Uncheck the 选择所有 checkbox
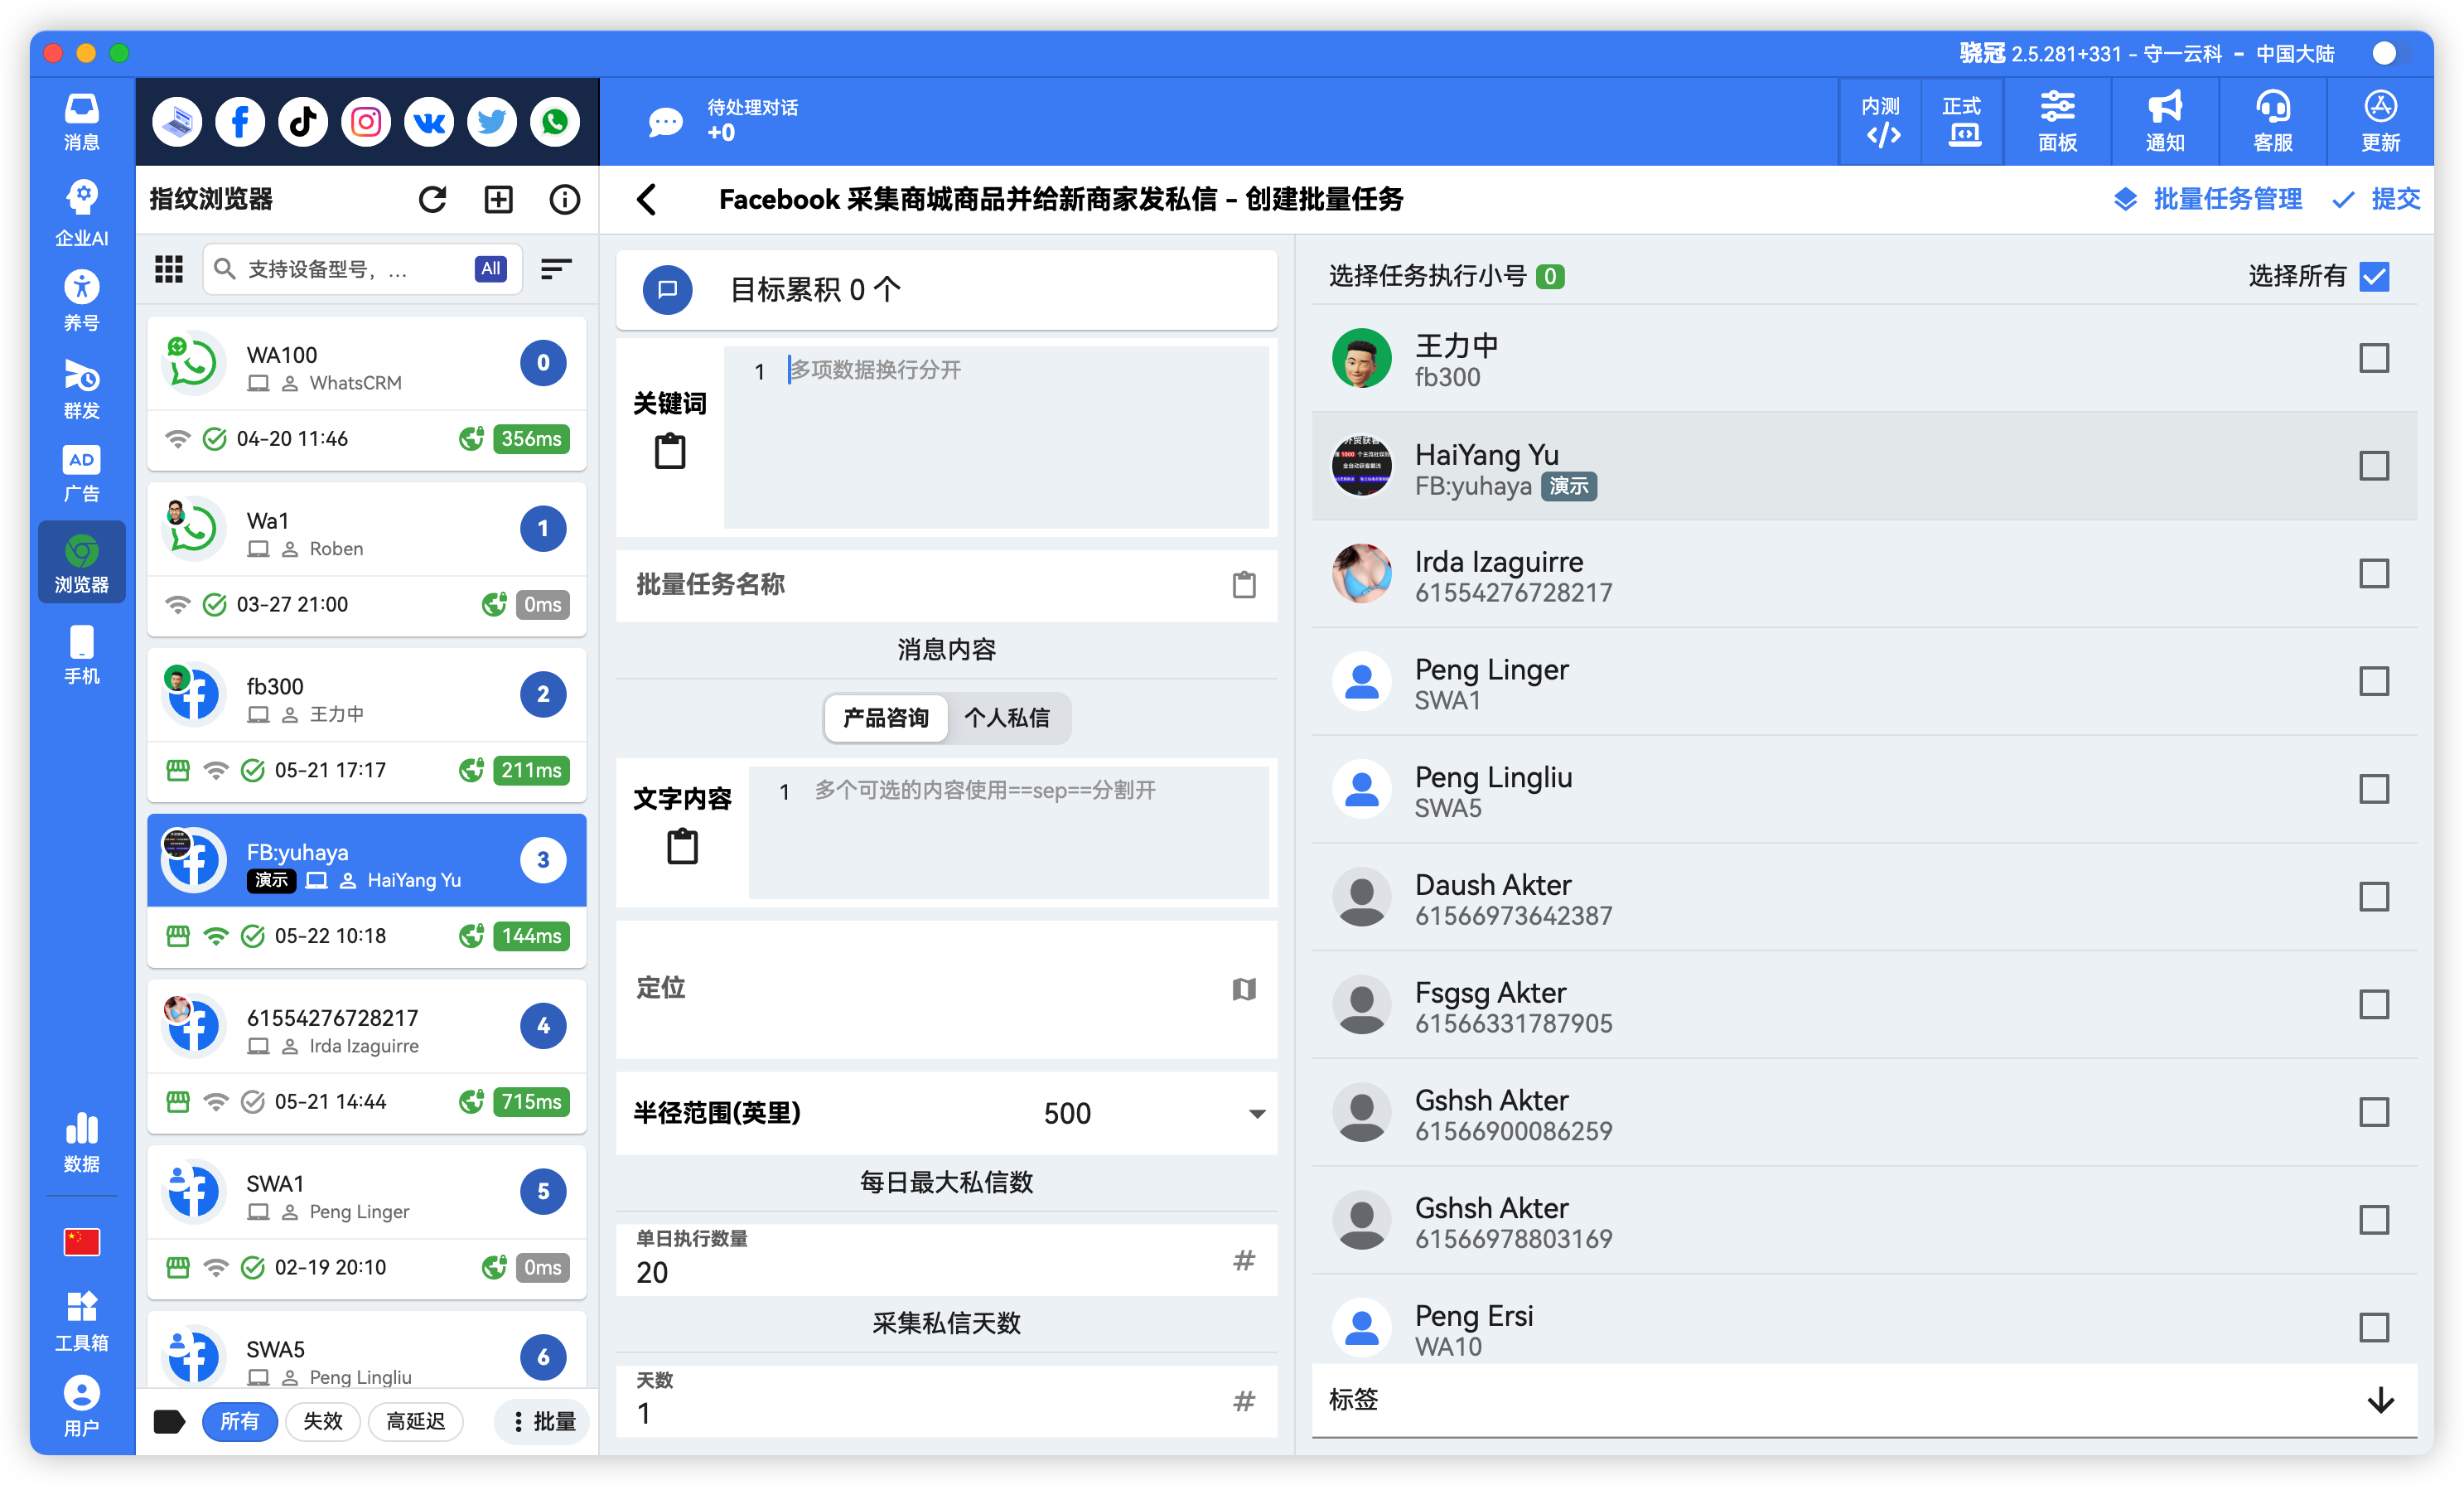 2374,276
